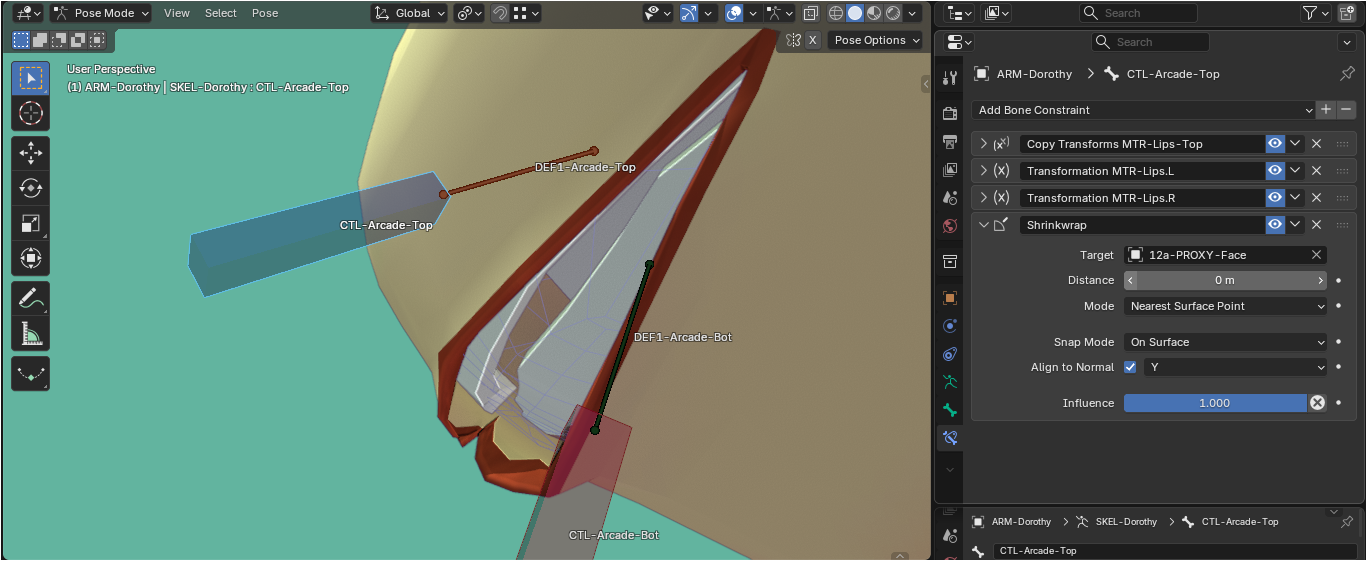Open the World properties tab
The width and height of the screenshot is (1367, 561).
point(950,226)
